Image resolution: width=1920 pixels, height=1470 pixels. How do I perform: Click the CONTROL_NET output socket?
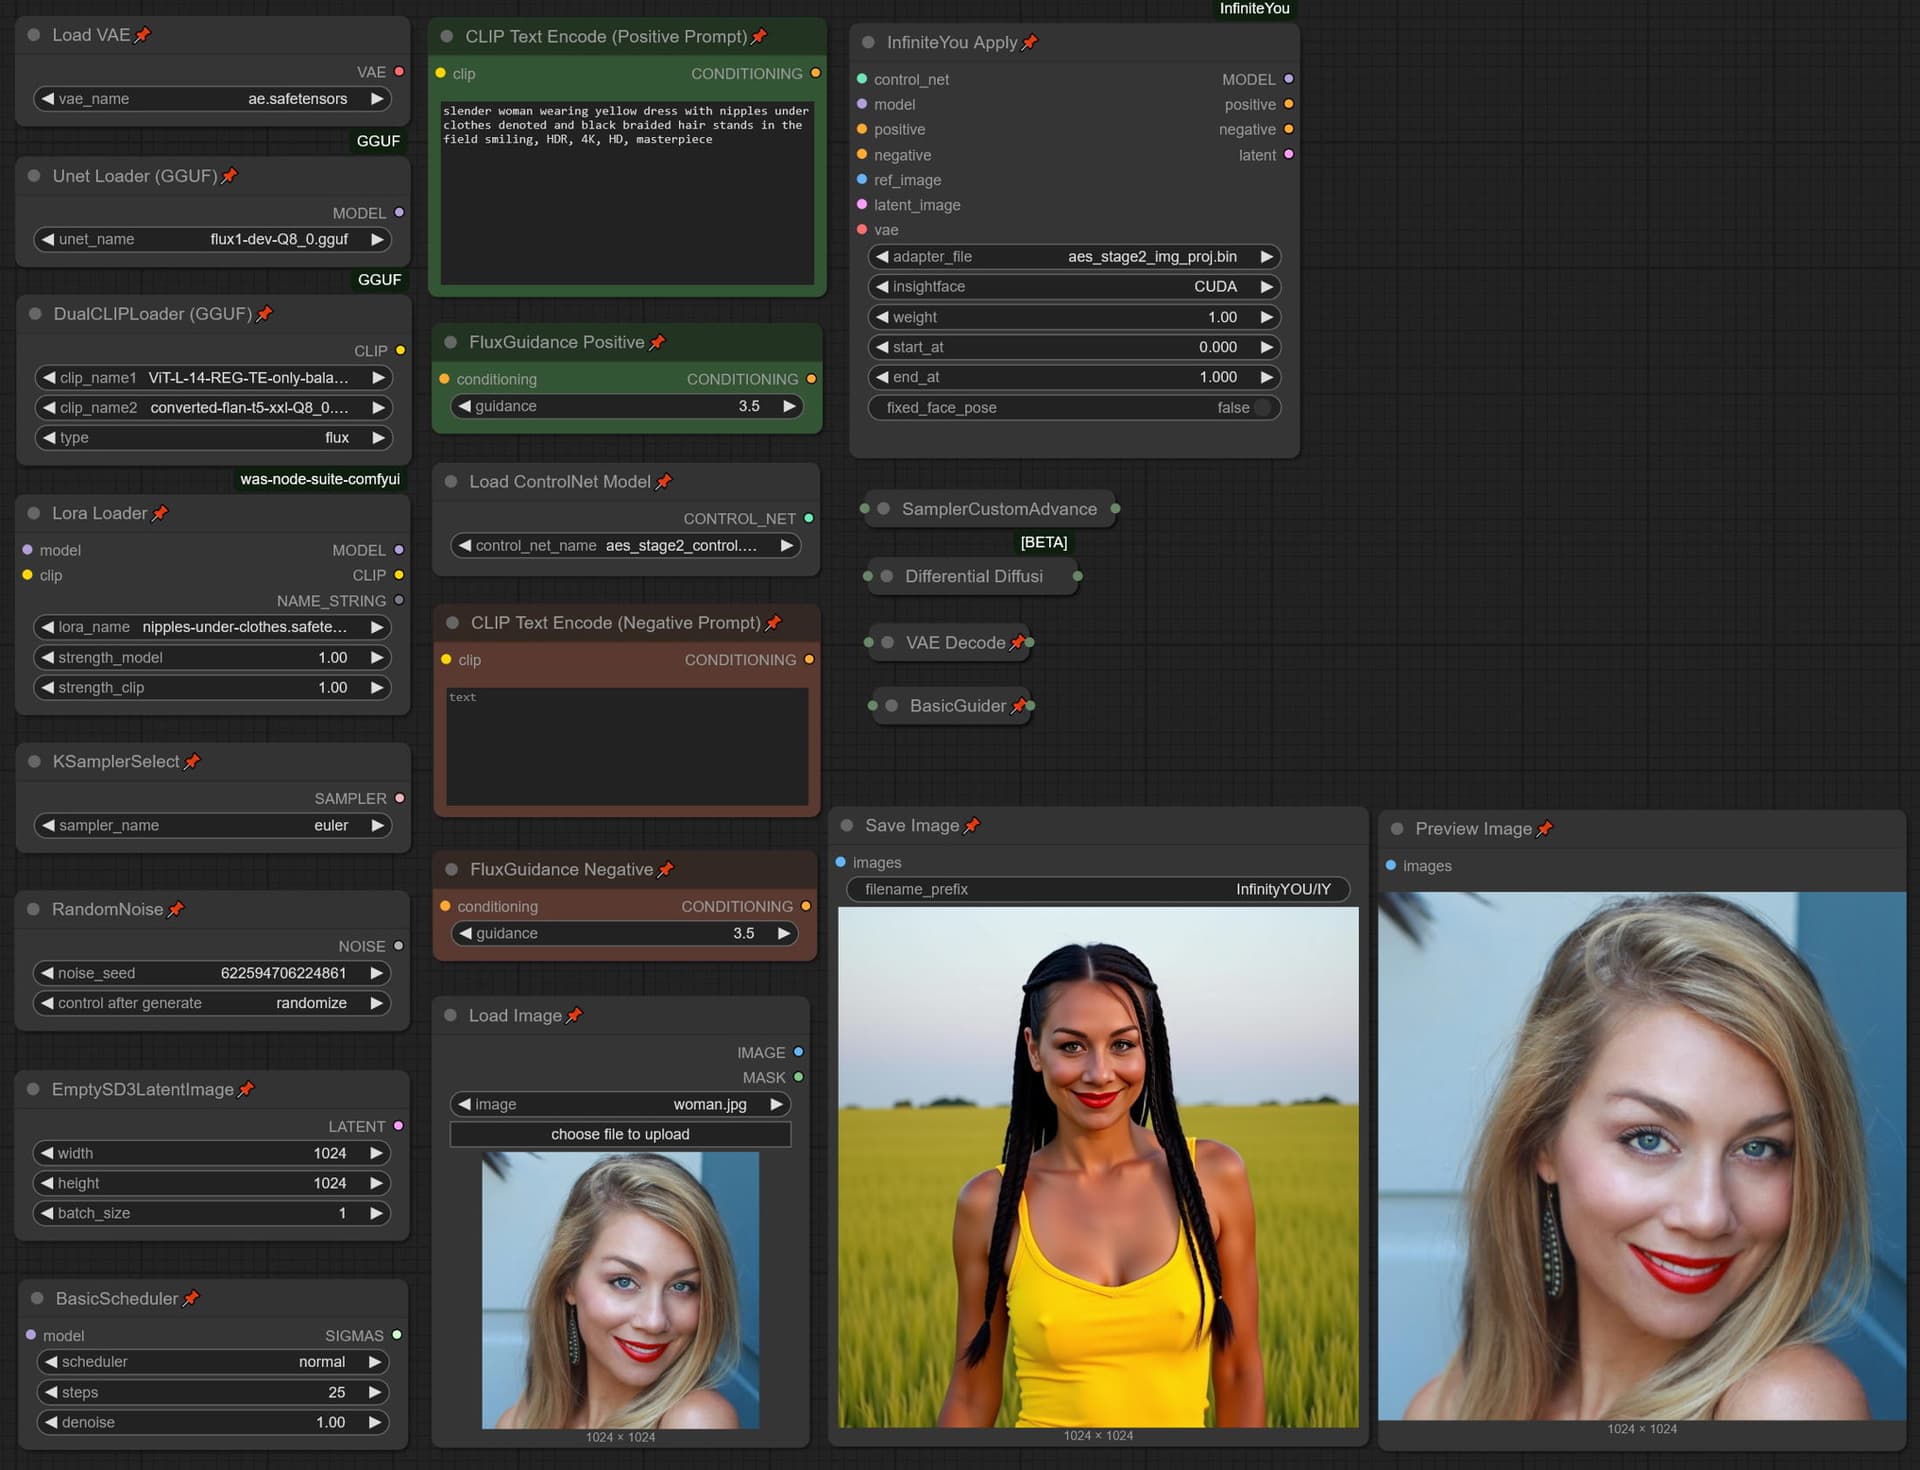click(809, 518)
